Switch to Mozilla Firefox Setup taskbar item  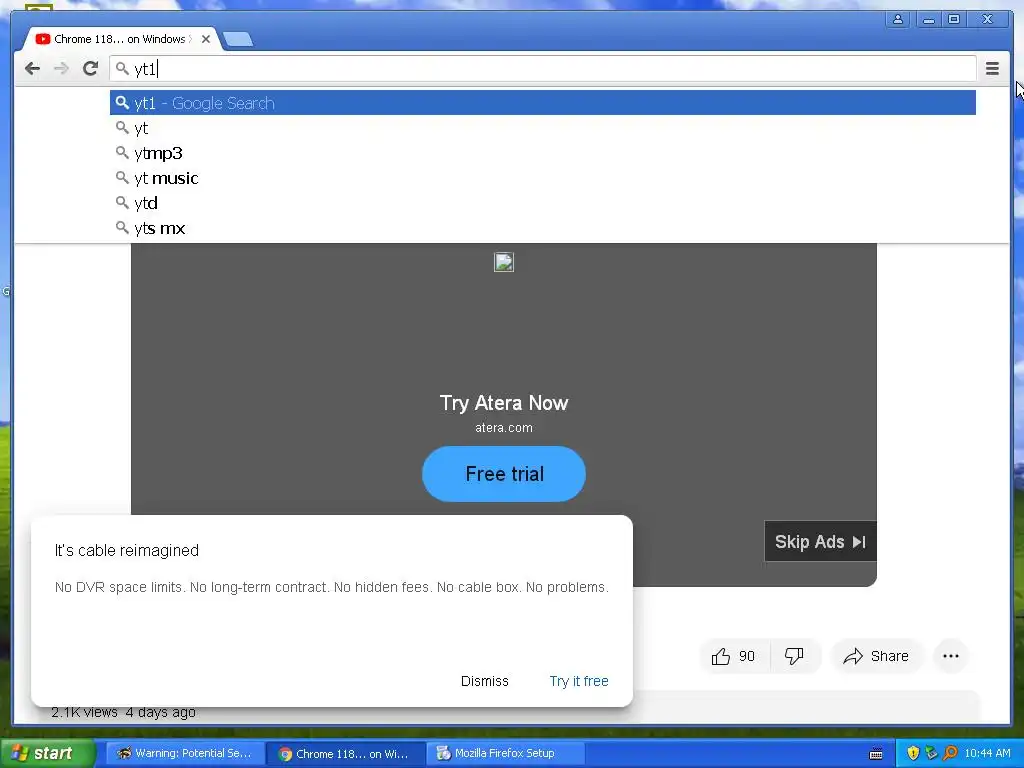point(505,753)
